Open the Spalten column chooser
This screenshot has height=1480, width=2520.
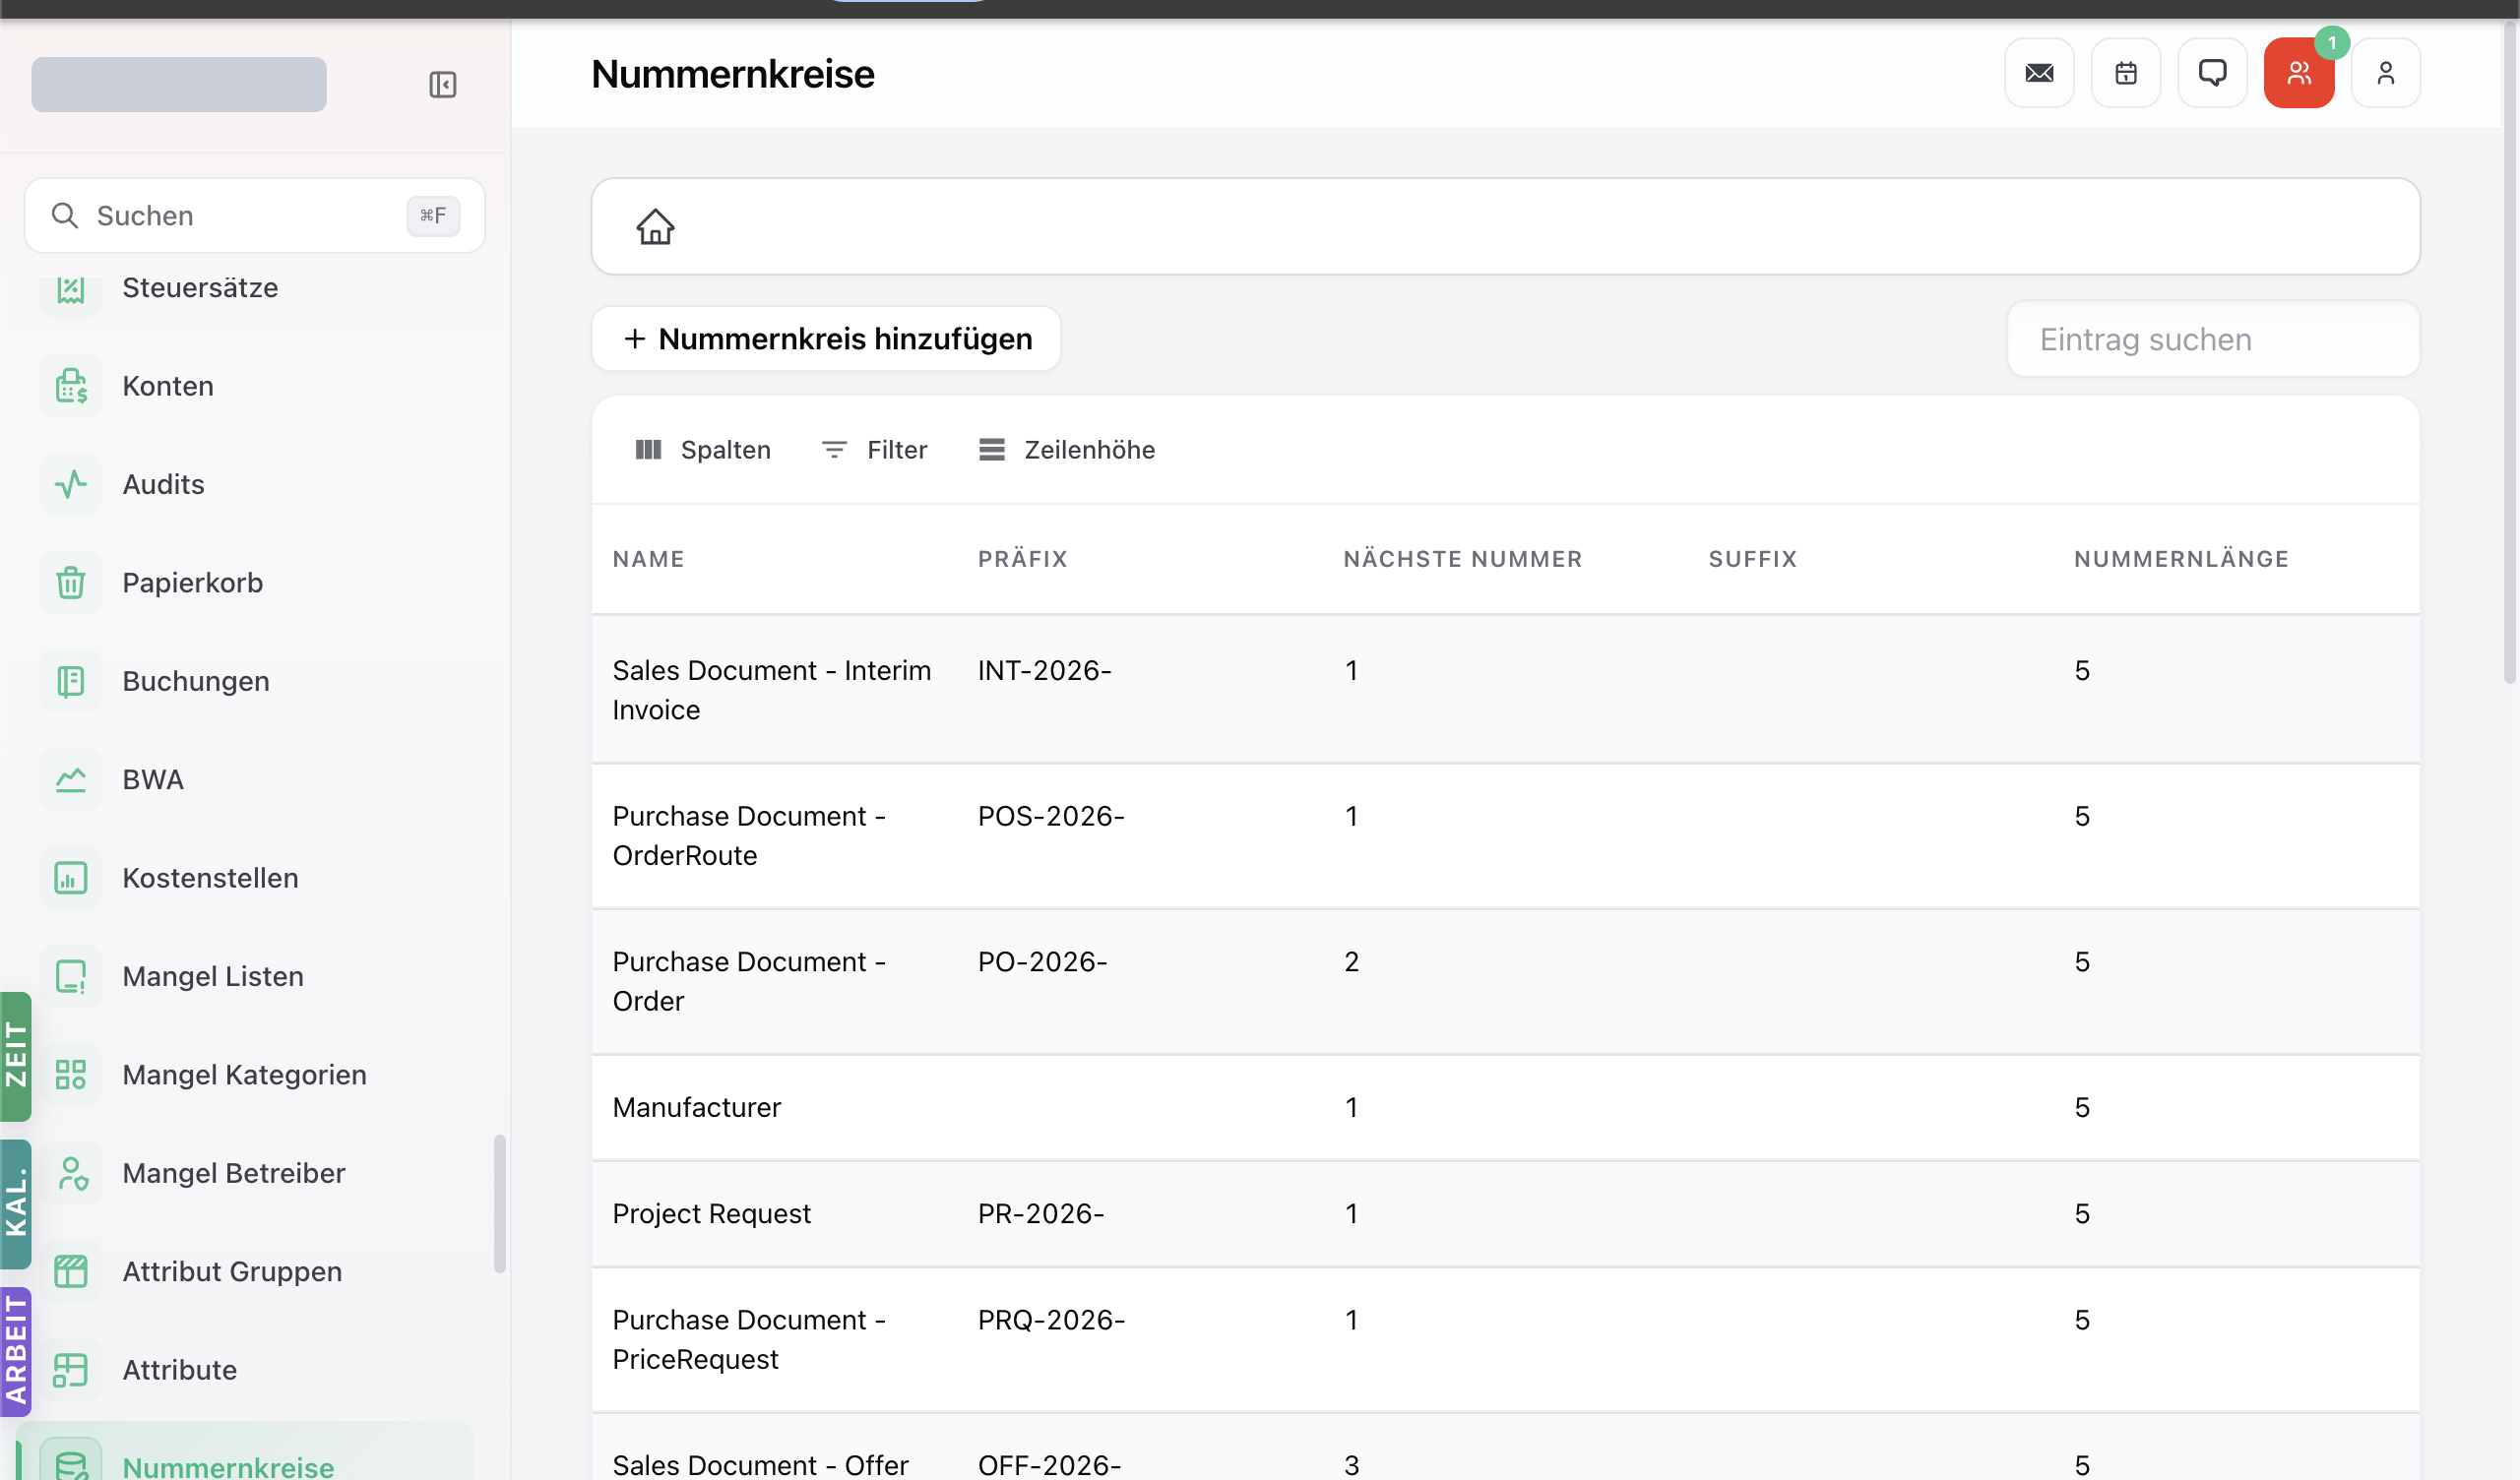point(703,450)
